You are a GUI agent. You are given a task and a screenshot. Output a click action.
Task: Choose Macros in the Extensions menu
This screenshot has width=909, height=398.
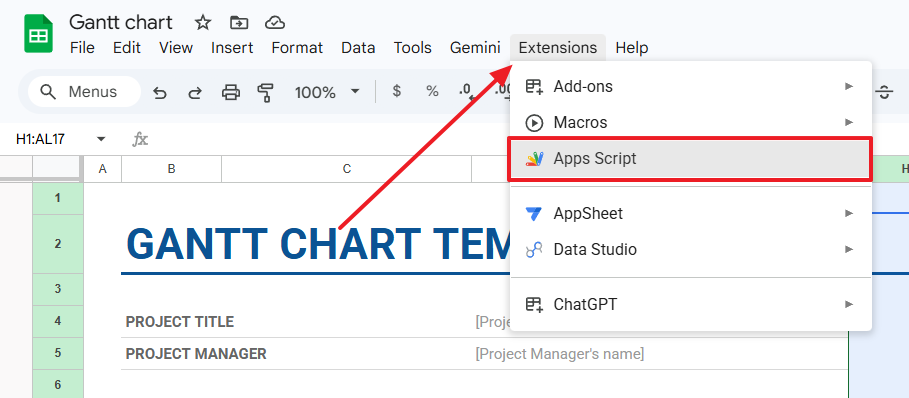coord(690,123)
